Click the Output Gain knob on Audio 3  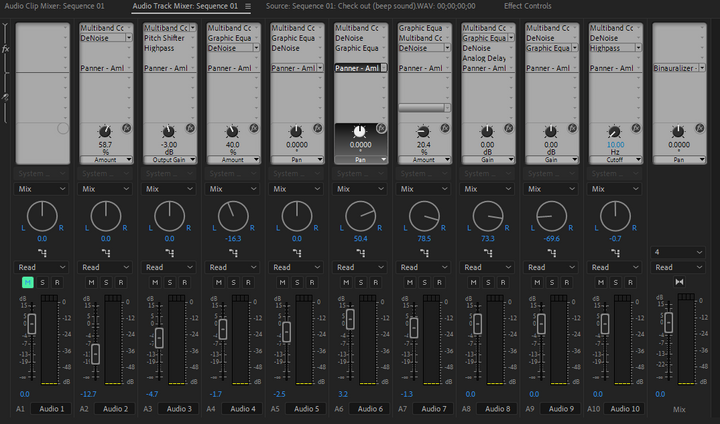169,132
